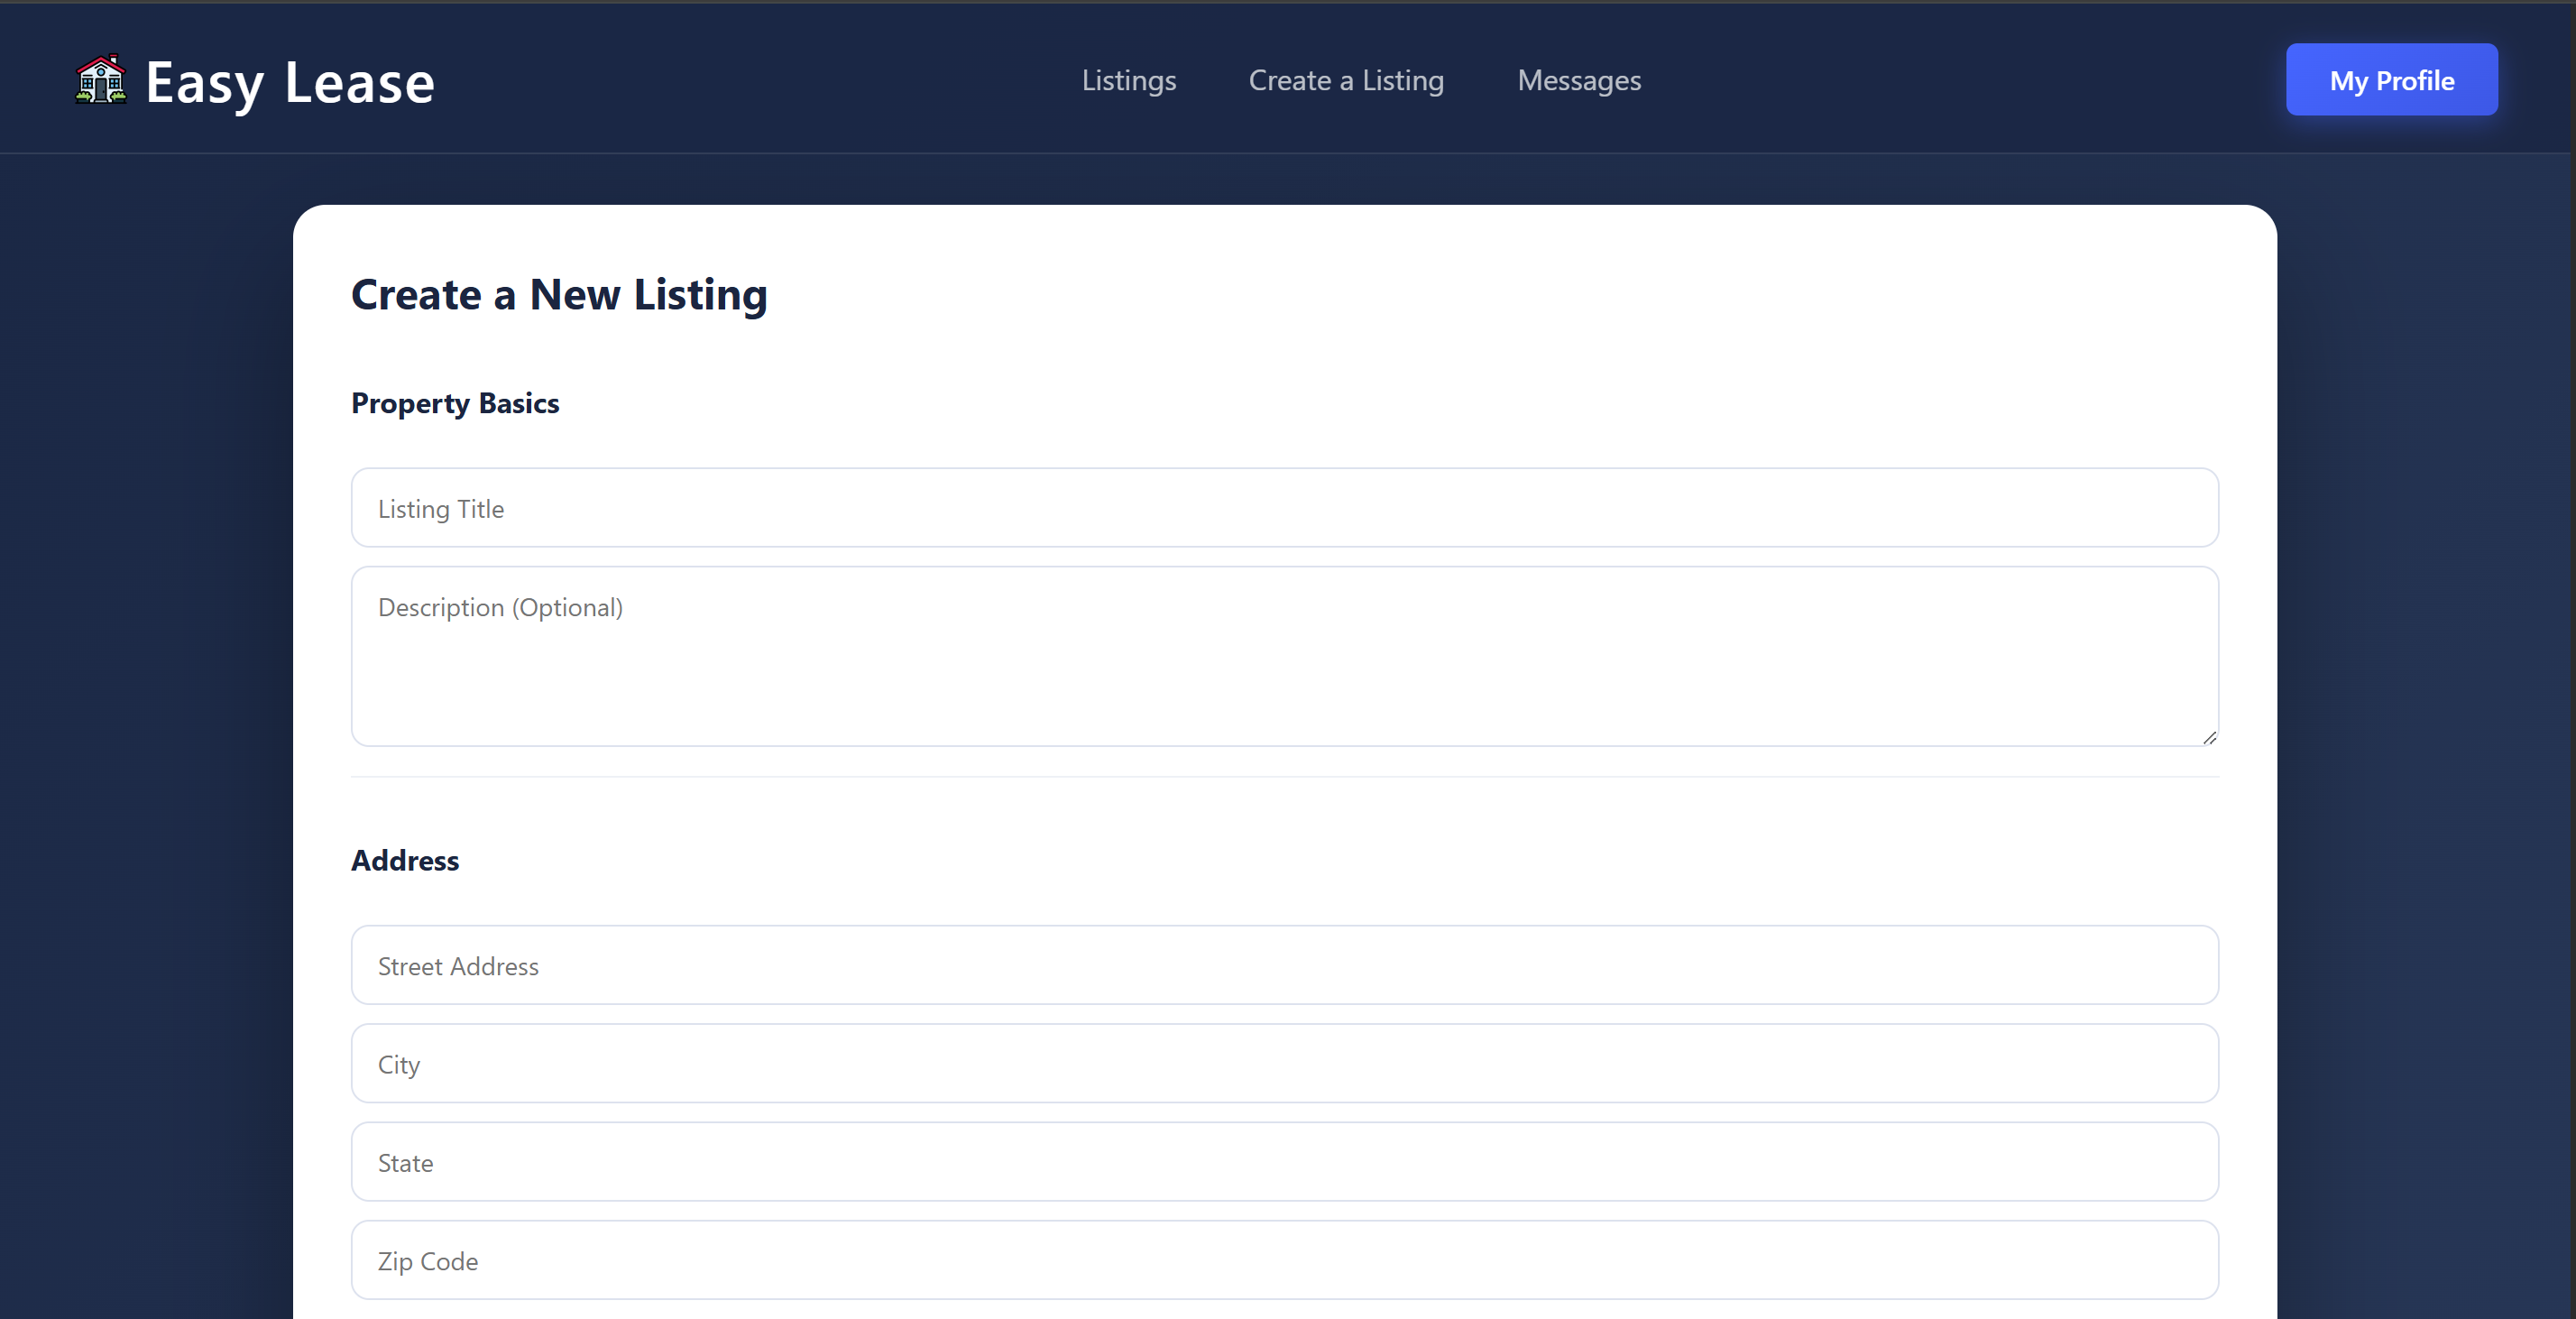The image size is (2576, 1319).
Task: Click the City input field
Action: 1285,1063
